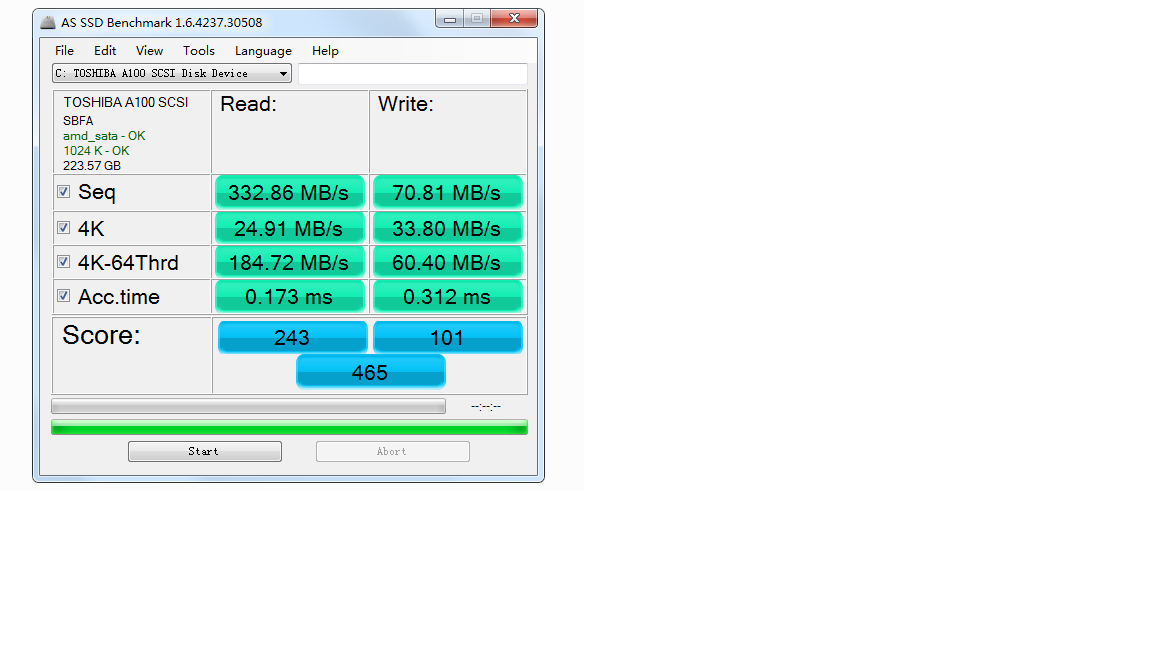Viewport: 1152px width, 648px height.
Task: Click the green overall progress bar
Action: pyautogui.click(x=289, y=427)
